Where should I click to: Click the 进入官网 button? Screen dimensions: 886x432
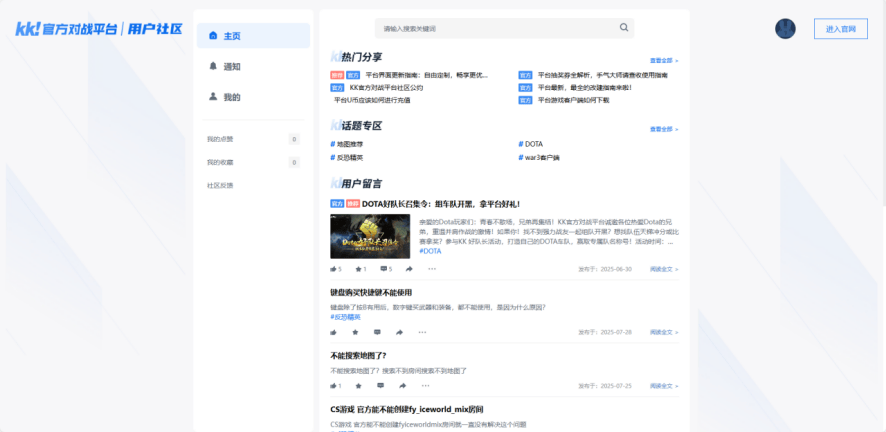[x=840, y=29]
